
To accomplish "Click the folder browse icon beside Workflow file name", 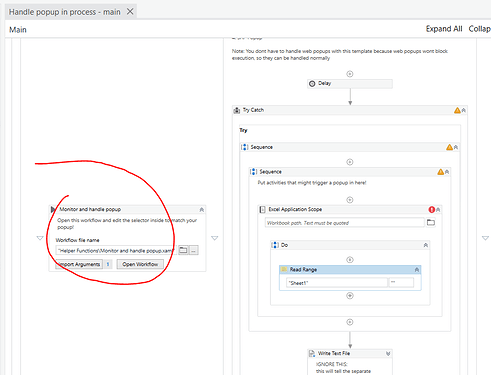I will [183, 250].
